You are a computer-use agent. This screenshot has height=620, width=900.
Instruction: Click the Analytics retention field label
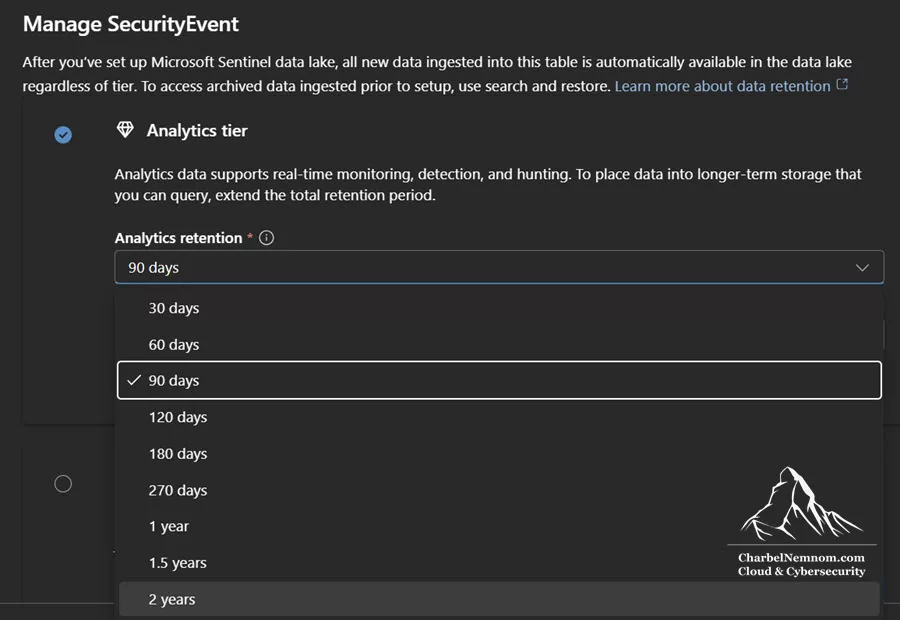point(178,238)
